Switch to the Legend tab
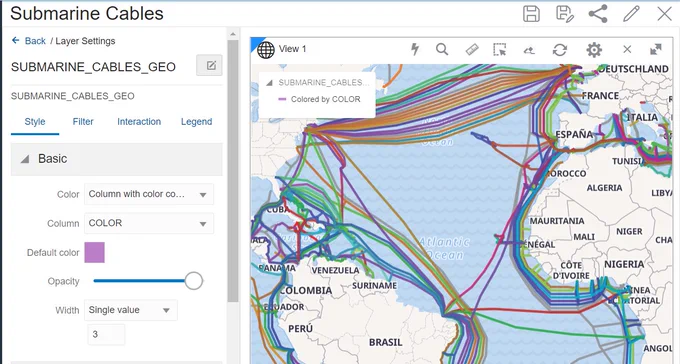The height and width of the screenshot is (364, 680). coord(196,122)
